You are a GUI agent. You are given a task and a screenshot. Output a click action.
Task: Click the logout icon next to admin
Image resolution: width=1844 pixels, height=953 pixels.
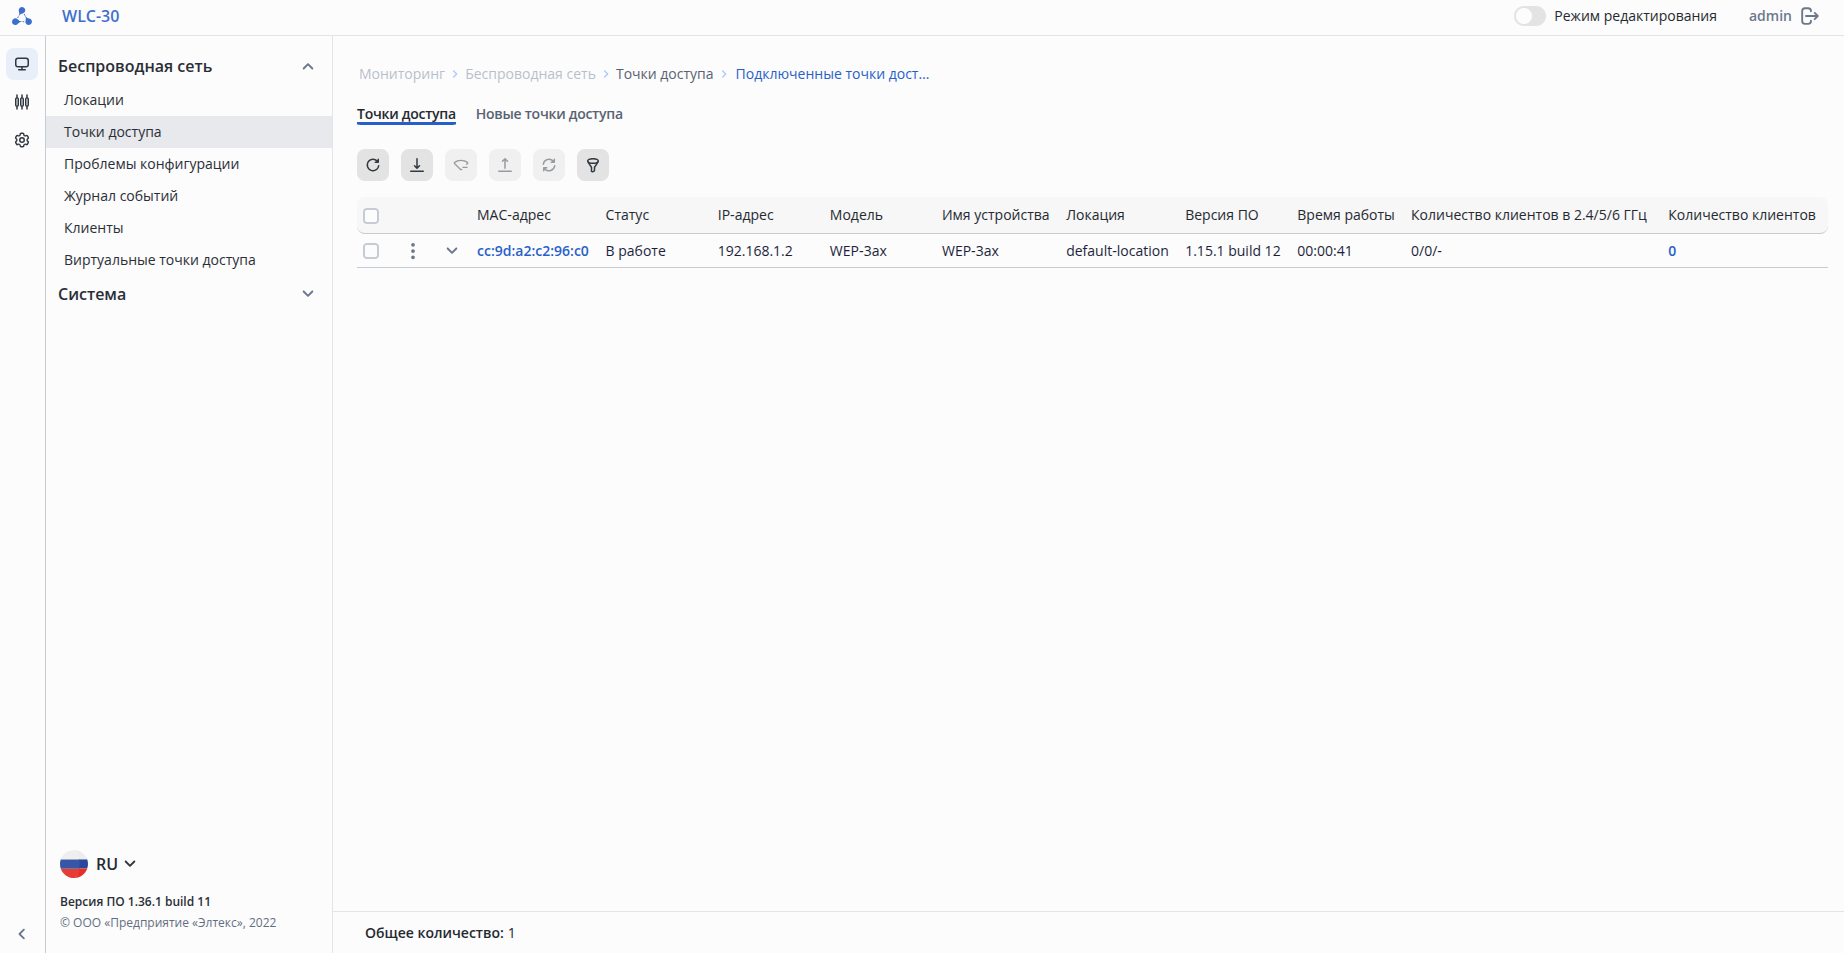pos(1810,16)
